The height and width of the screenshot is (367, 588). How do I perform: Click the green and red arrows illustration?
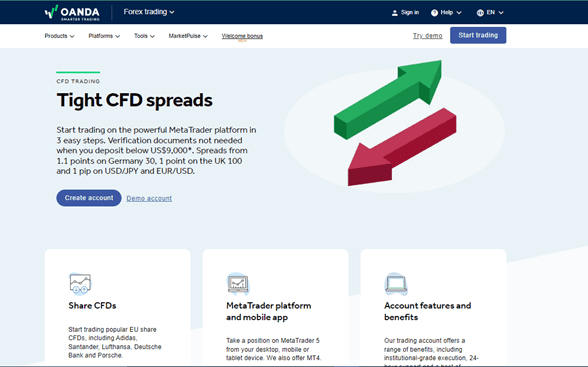click(394, 123)
